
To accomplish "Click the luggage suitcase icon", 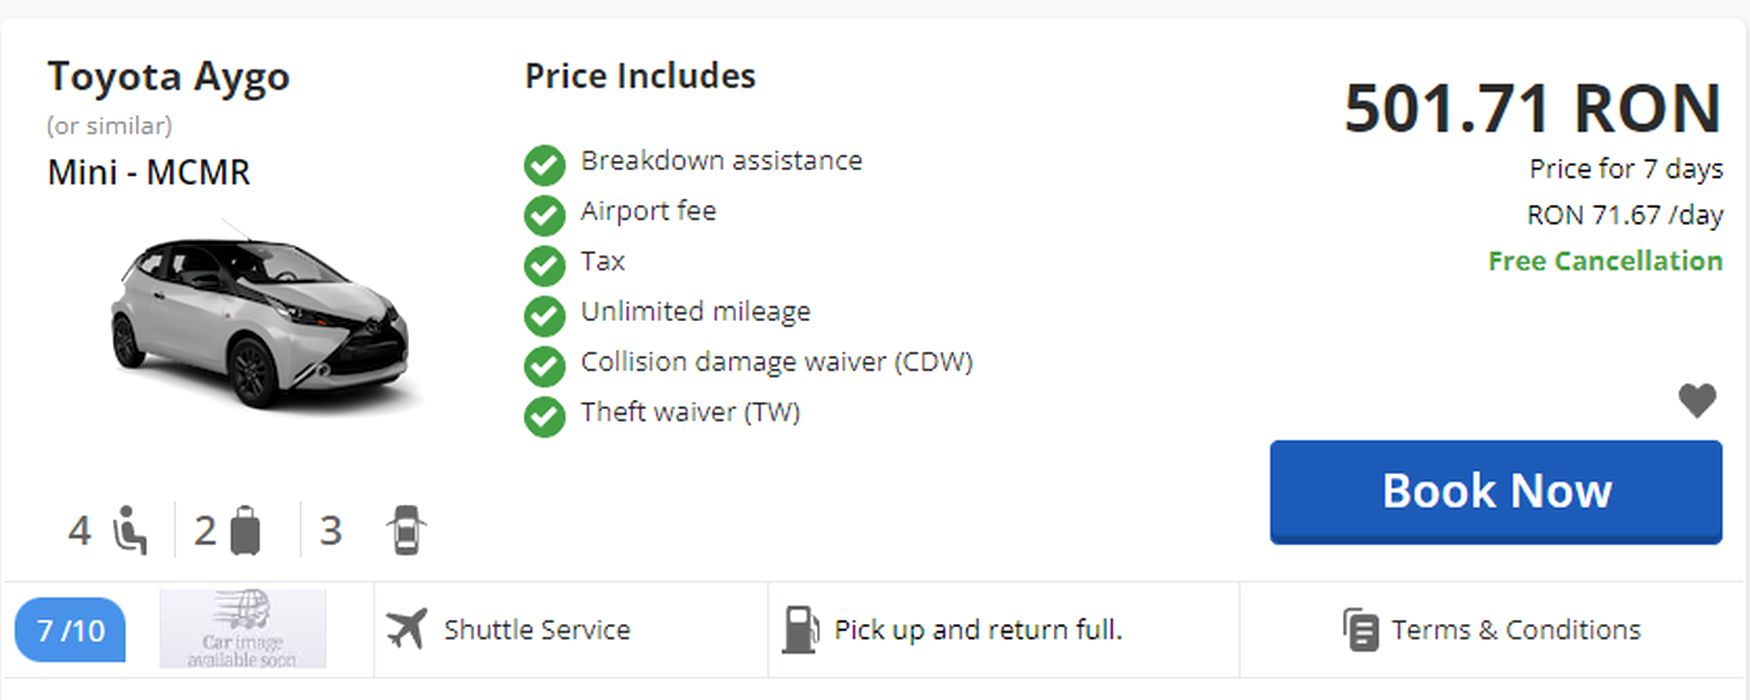I will (x=245, y=531).
